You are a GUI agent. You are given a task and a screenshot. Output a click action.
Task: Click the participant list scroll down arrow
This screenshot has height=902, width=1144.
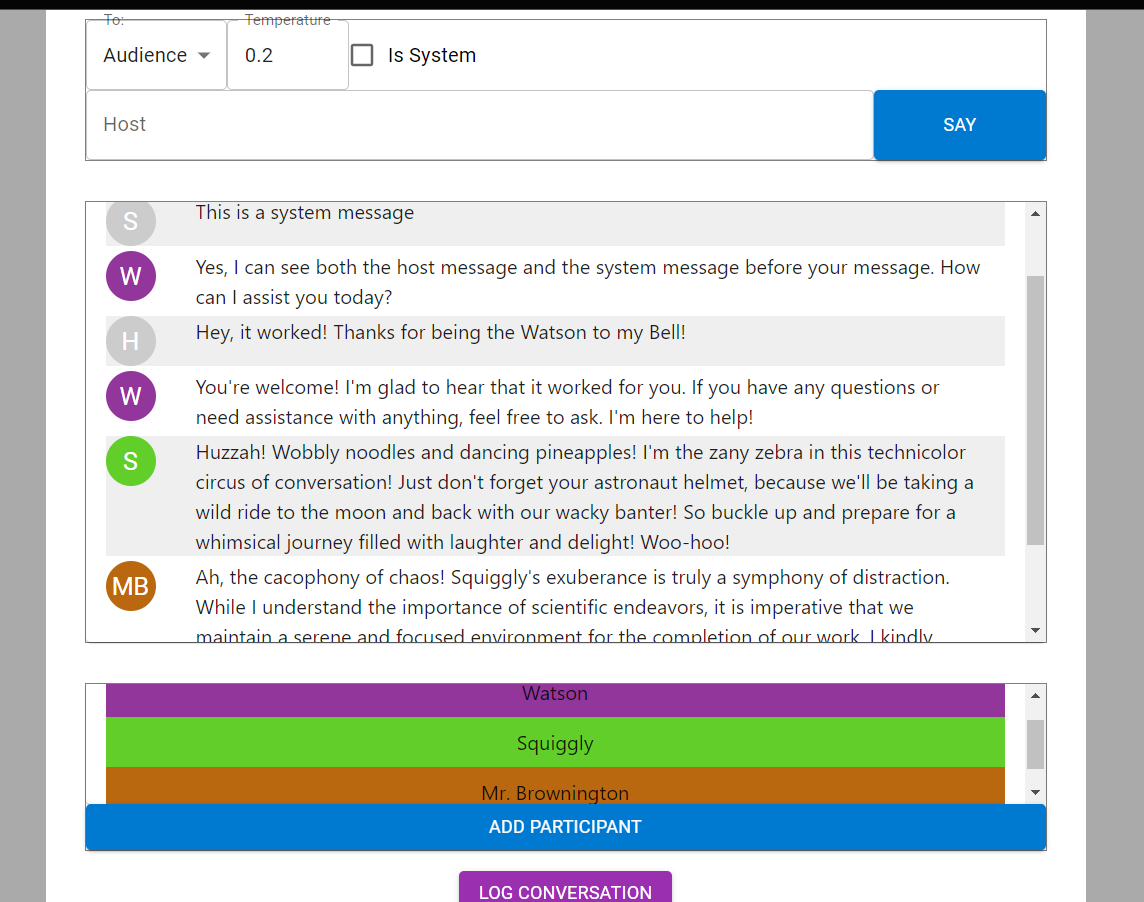pos(1035,793)
